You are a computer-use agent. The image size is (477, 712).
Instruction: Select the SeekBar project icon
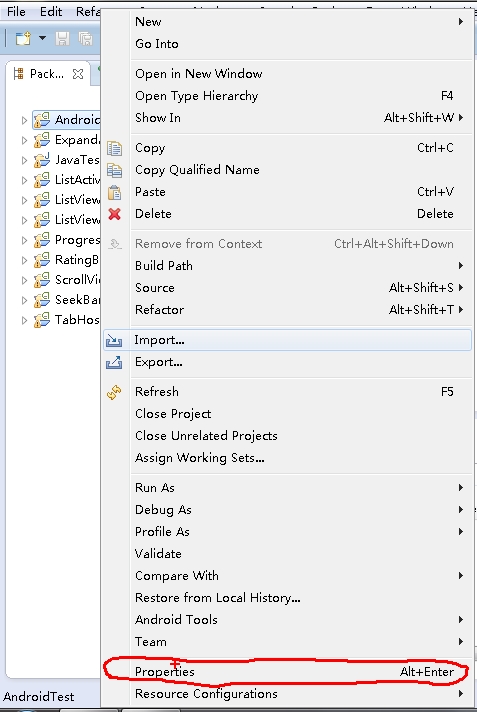(x=42, y=300)
